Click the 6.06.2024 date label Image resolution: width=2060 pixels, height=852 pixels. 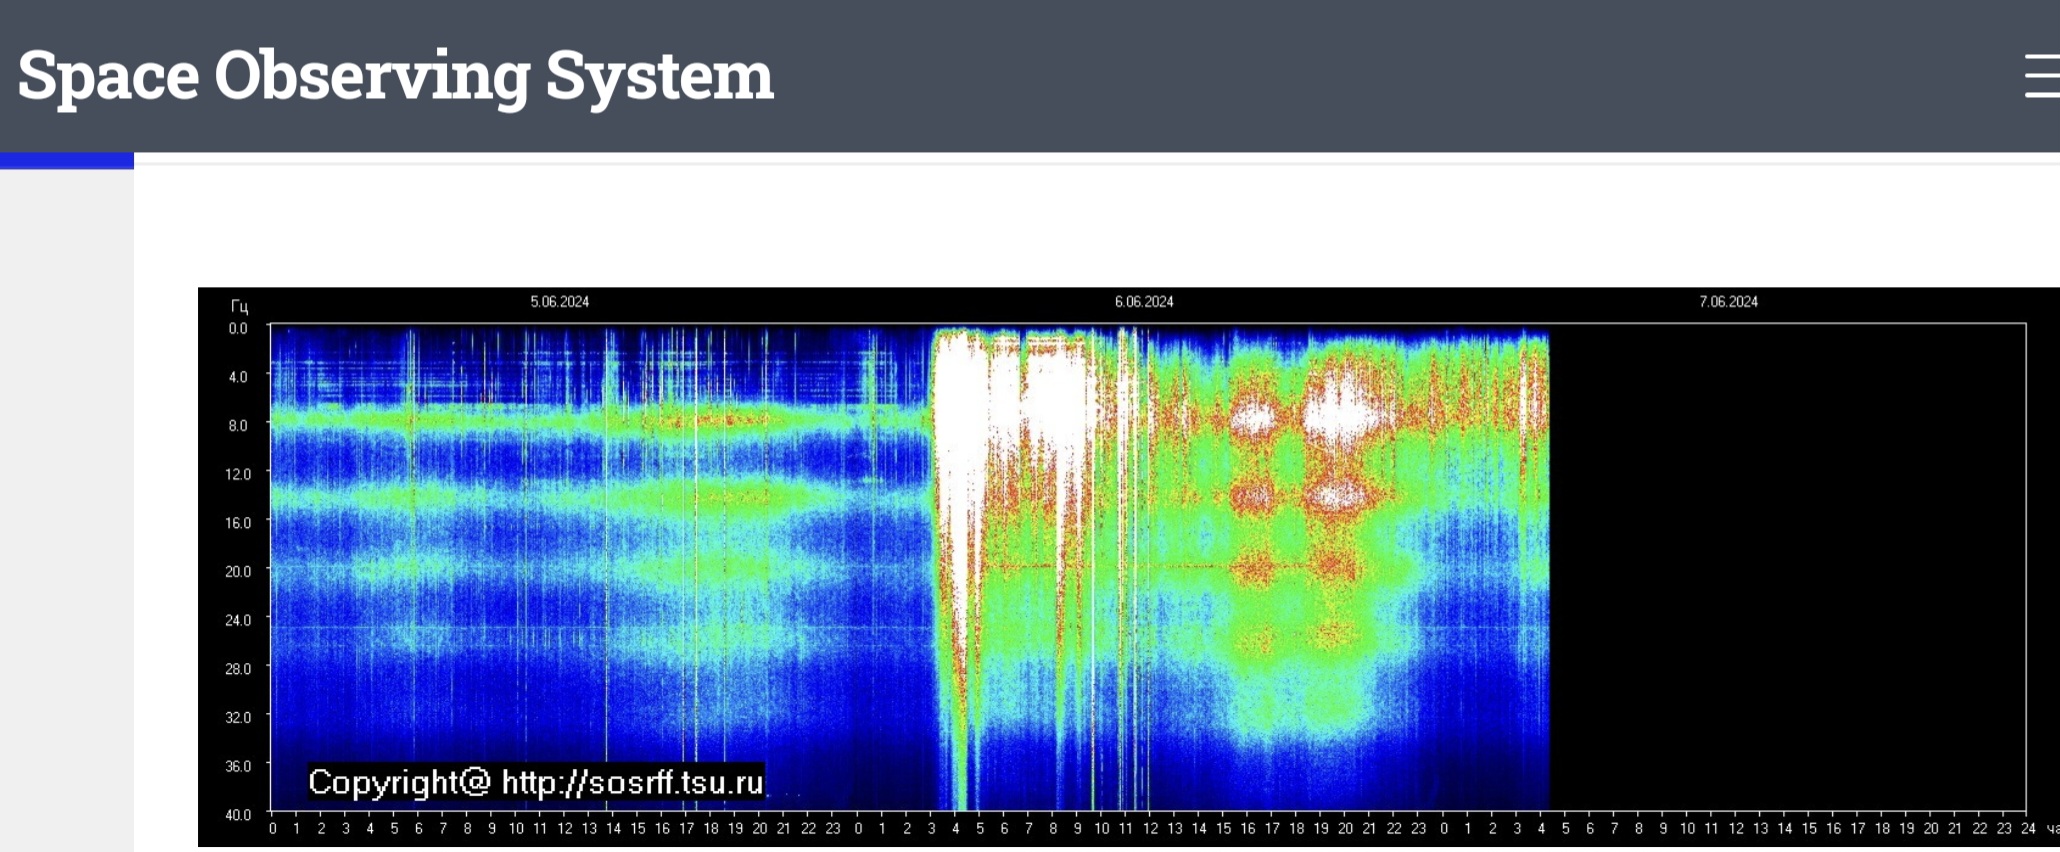pos(1144,301)
